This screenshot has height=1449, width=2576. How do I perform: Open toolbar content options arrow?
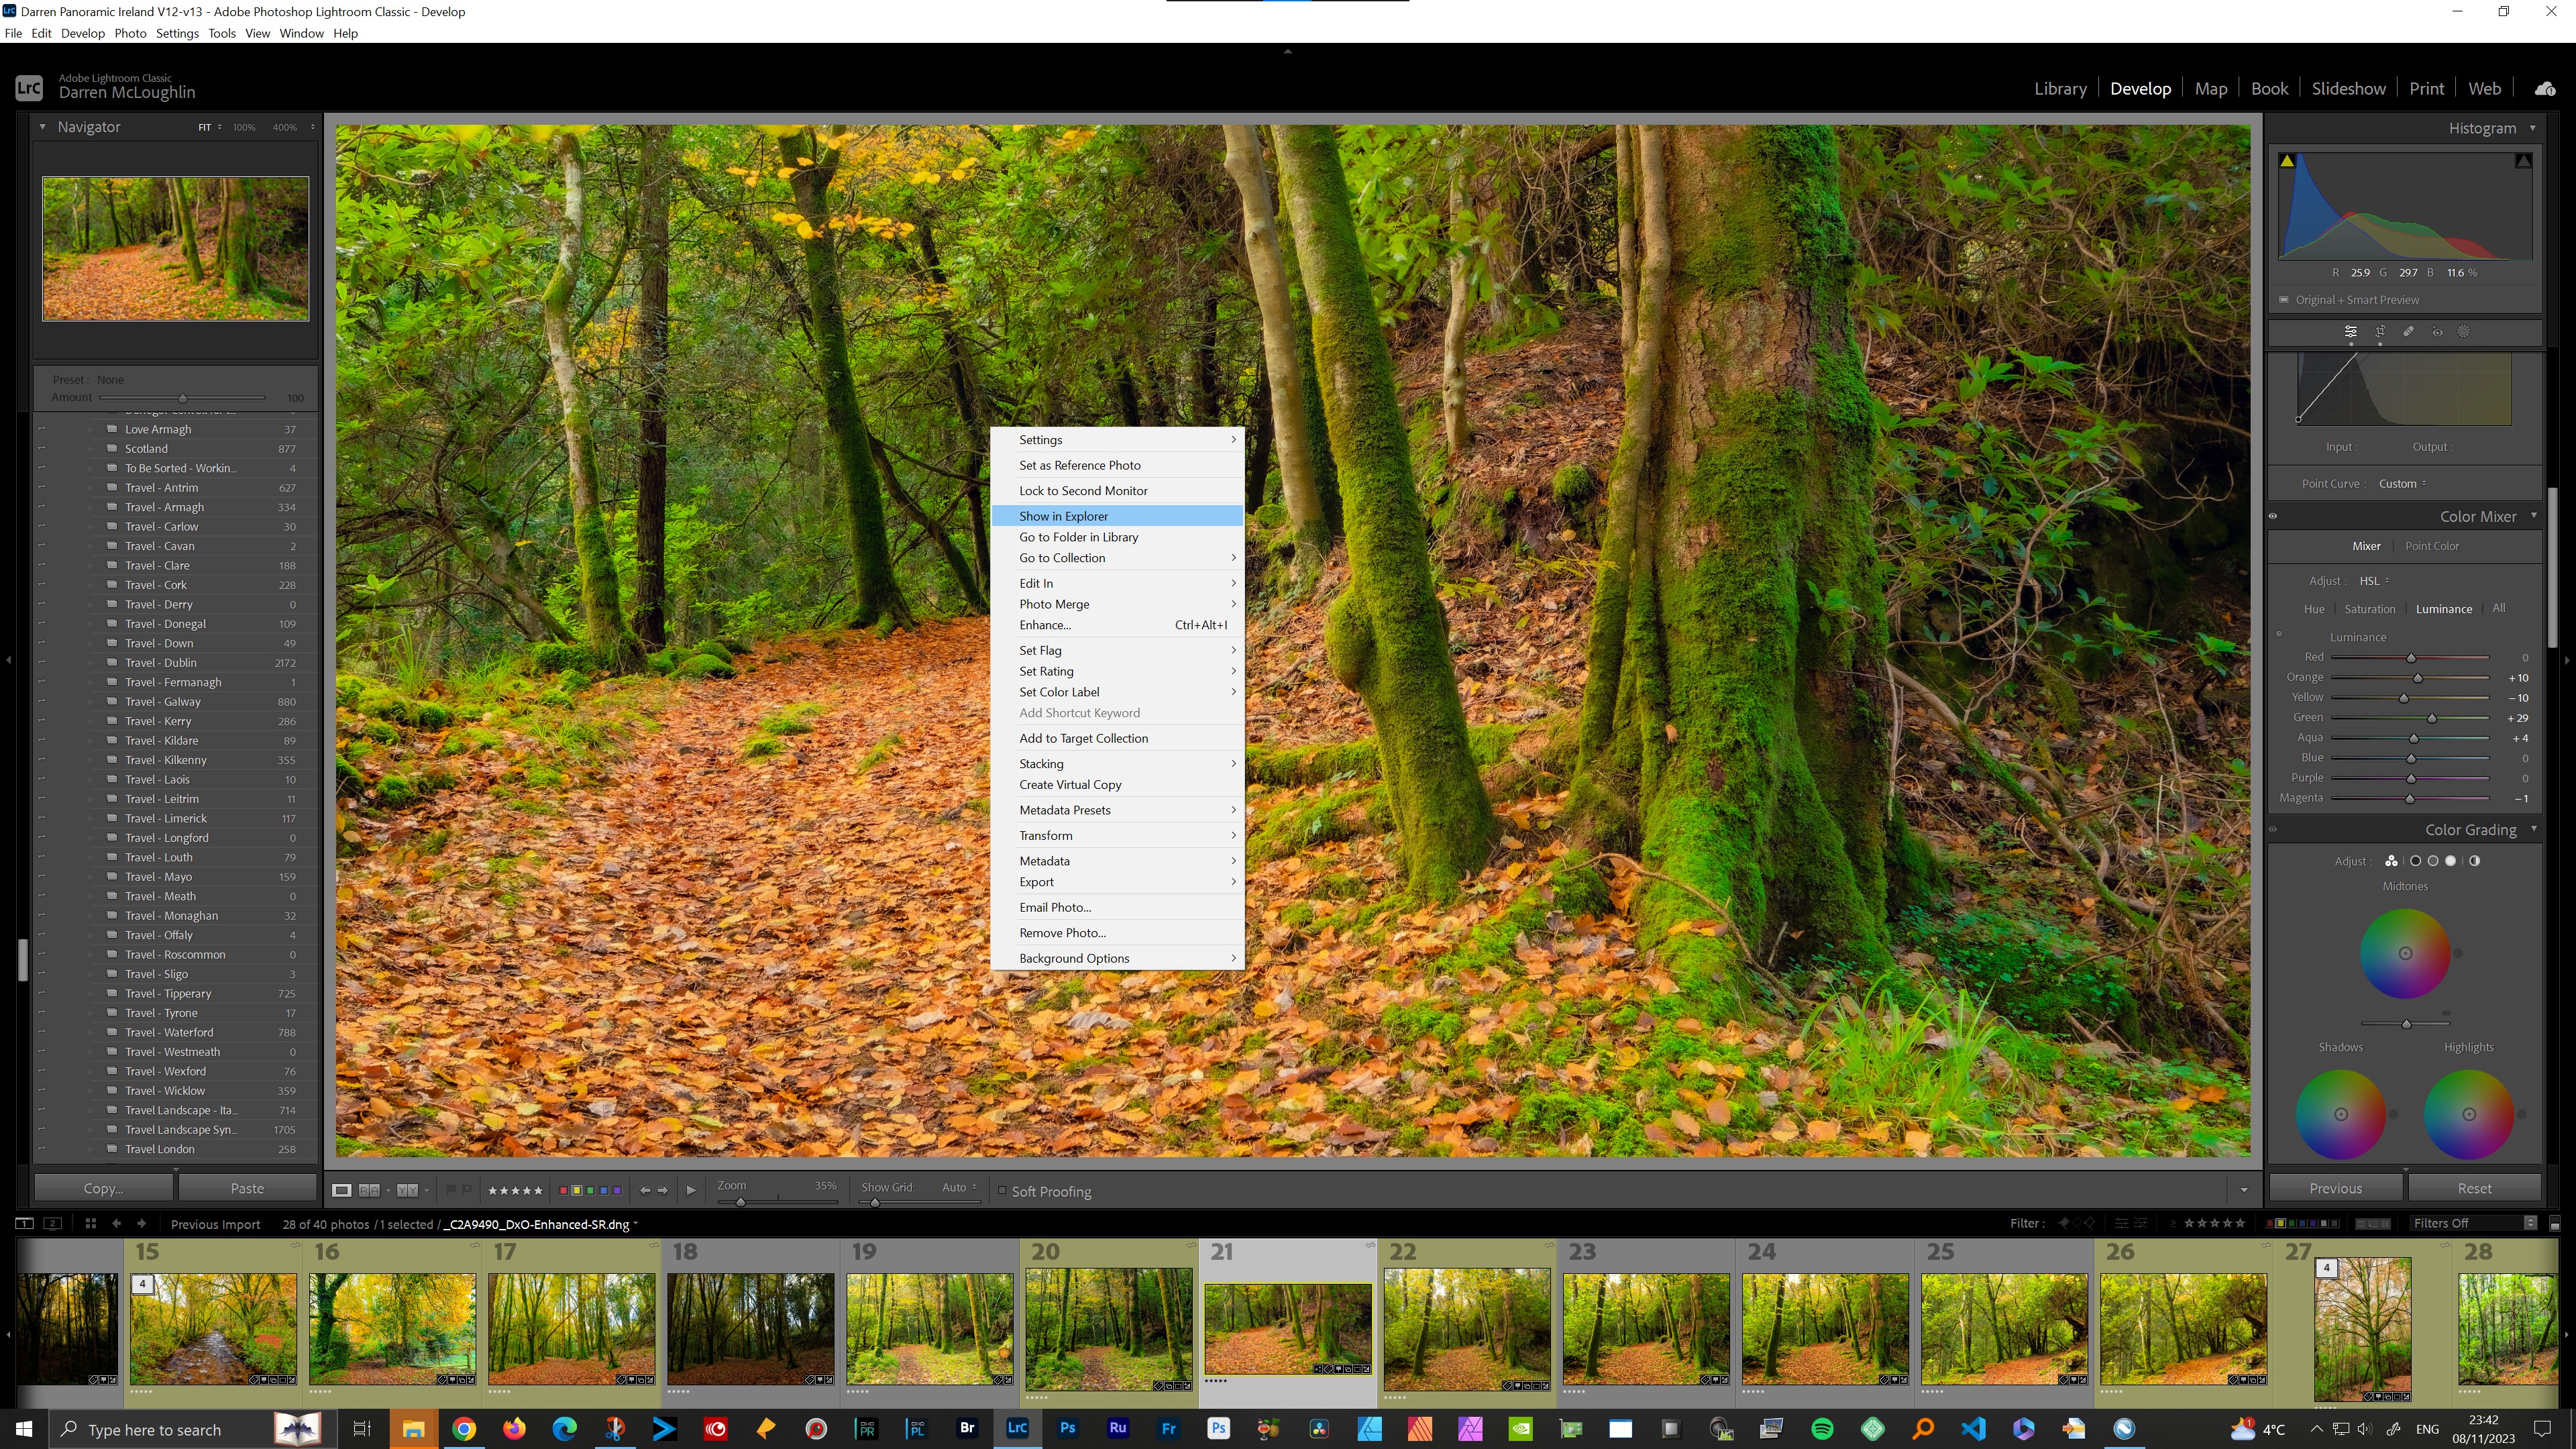click(2244, 1190)
